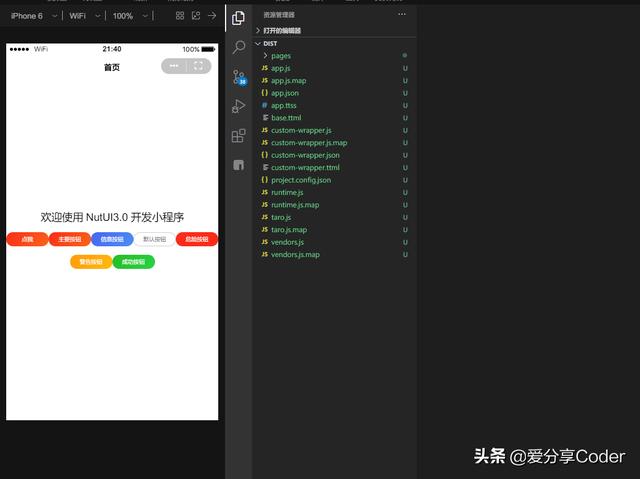The height and width of the screenshot is (479, 640).
Task: Click the grid icon in simulator toolbar
Action: click(x=180, y=16)
